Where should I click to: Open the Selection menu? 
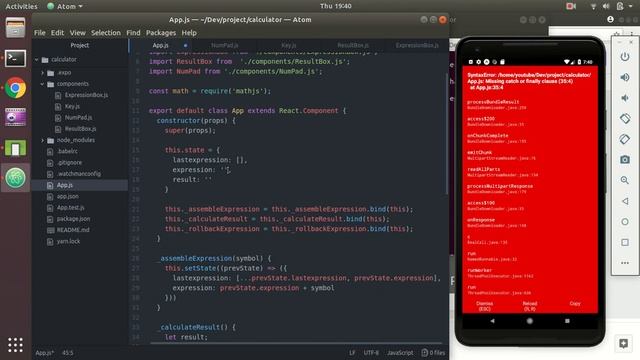click(106, 33)
